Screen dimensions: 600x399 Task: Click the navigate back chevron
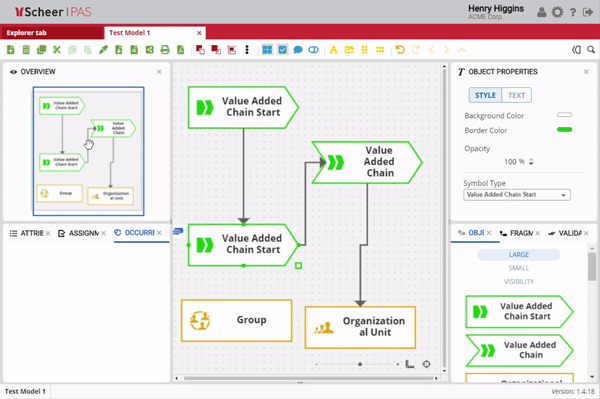pyautogui.click(x=431, y=50)
